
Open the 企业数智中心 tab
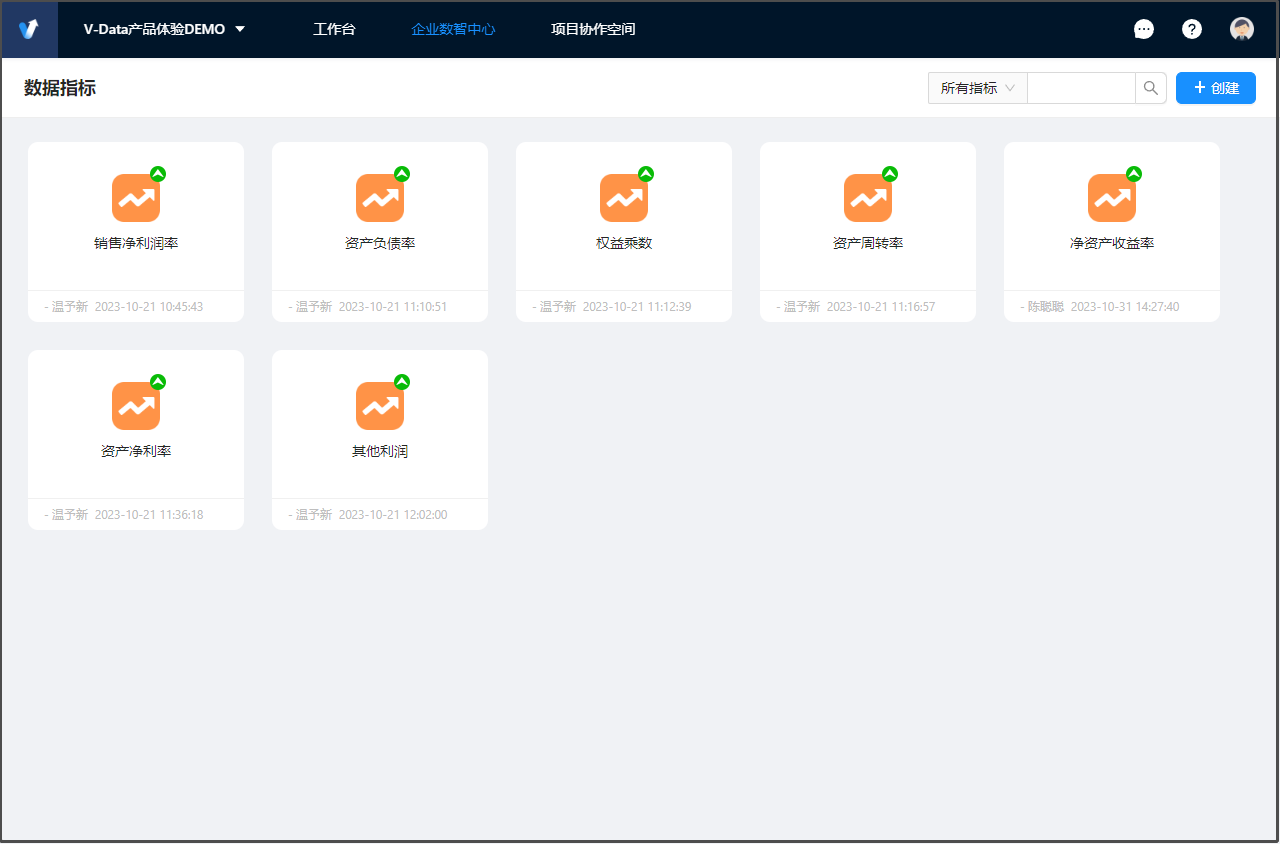click(x=453, y=29)
